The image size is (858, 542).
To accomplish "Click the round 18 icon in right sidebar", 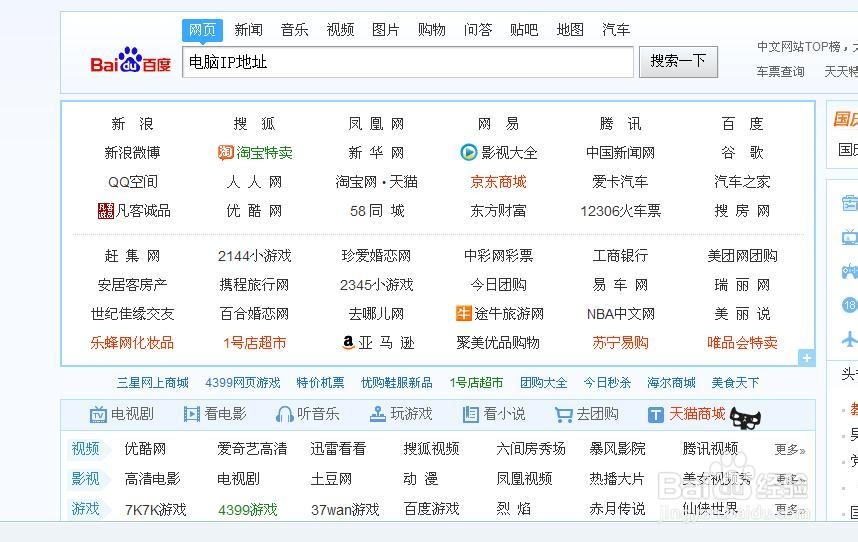I will 850,305.
